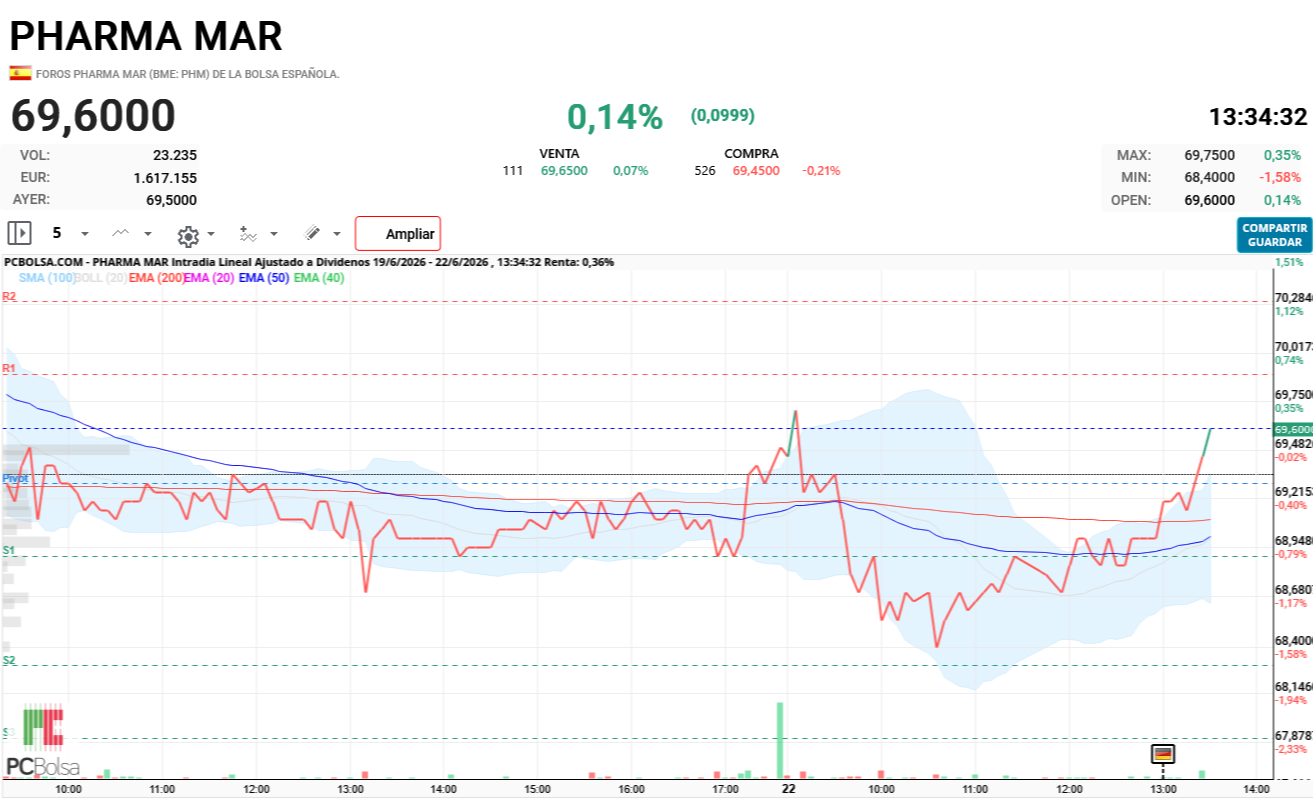Click the add indicators icon

click(248, 233)
